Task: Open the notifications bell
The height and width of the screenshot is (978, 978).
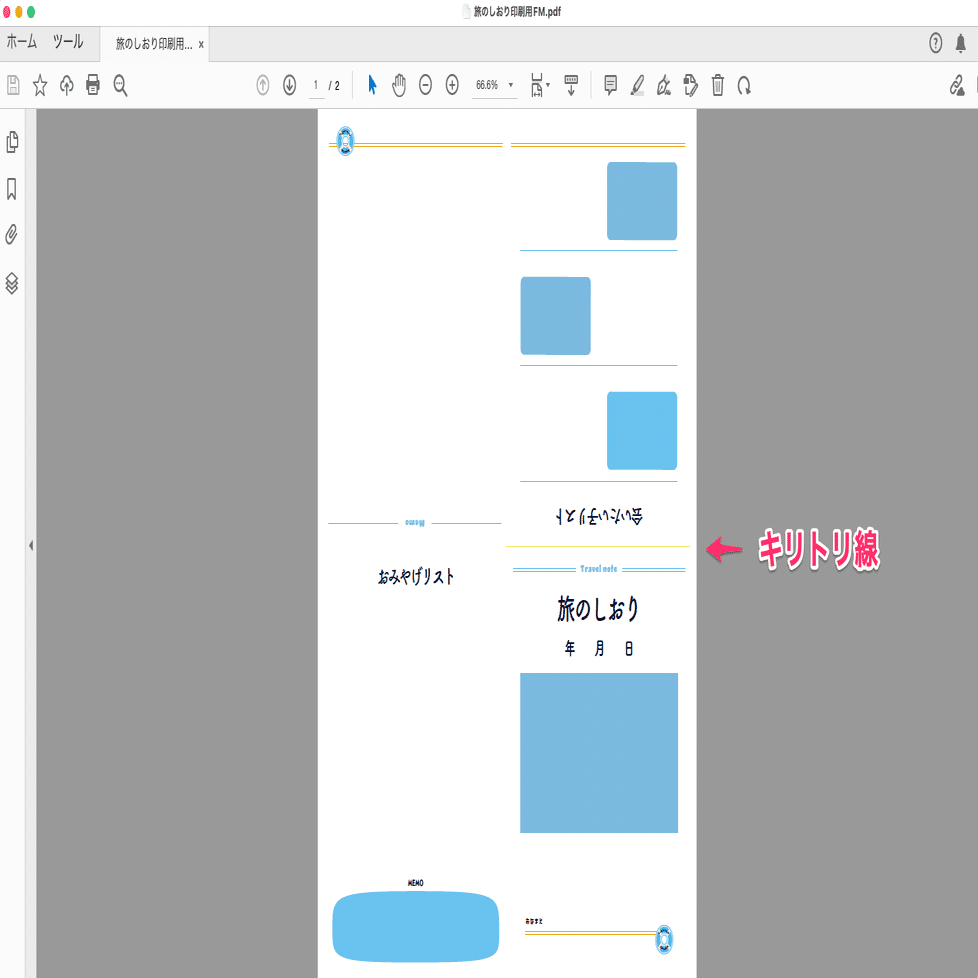Action: 961,43
